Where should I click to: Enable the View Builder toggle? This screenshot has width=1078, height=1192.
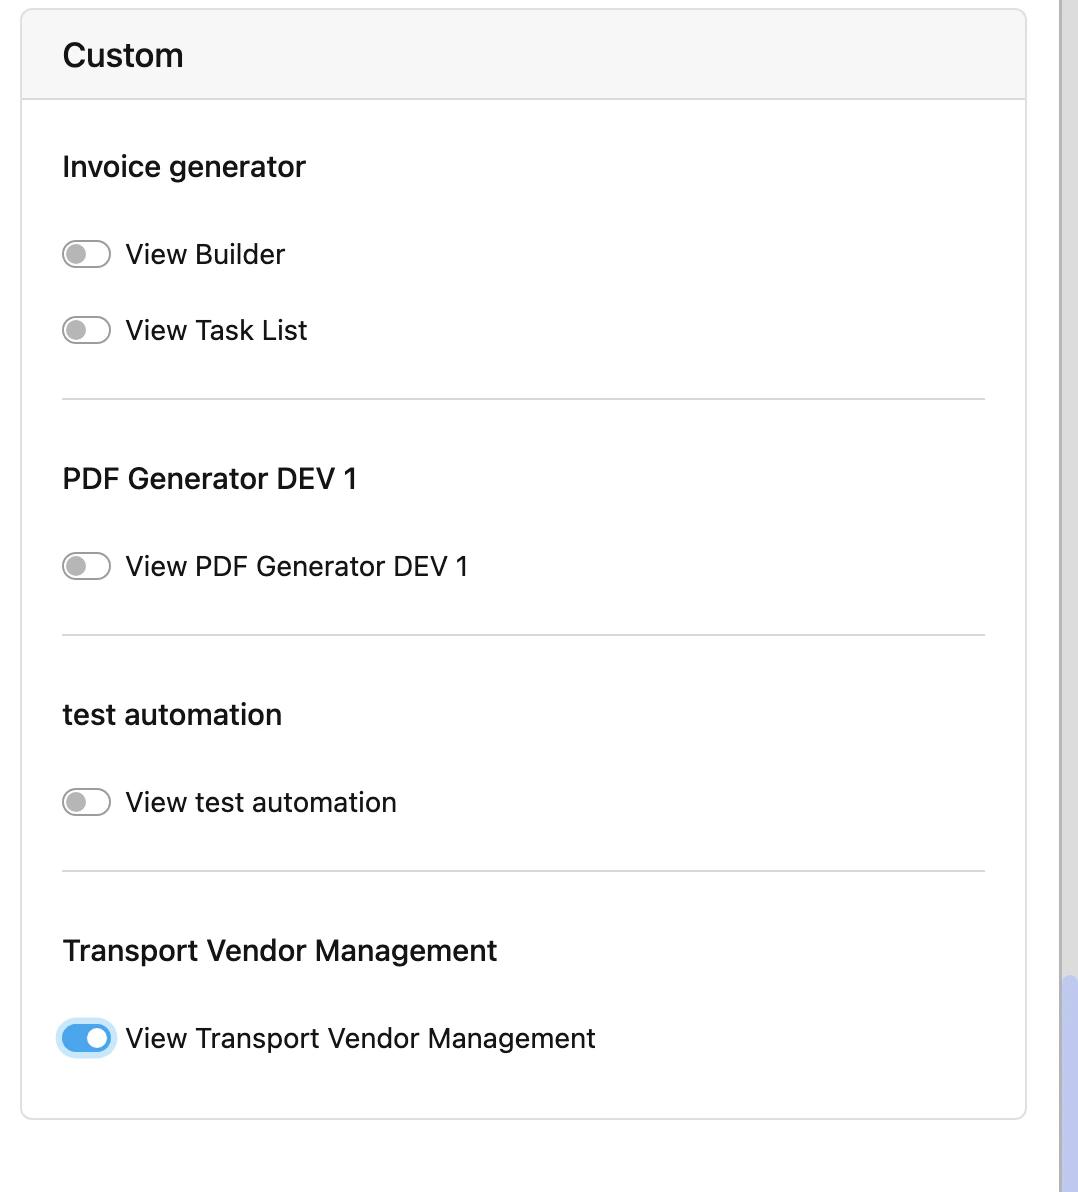point(86,254)
